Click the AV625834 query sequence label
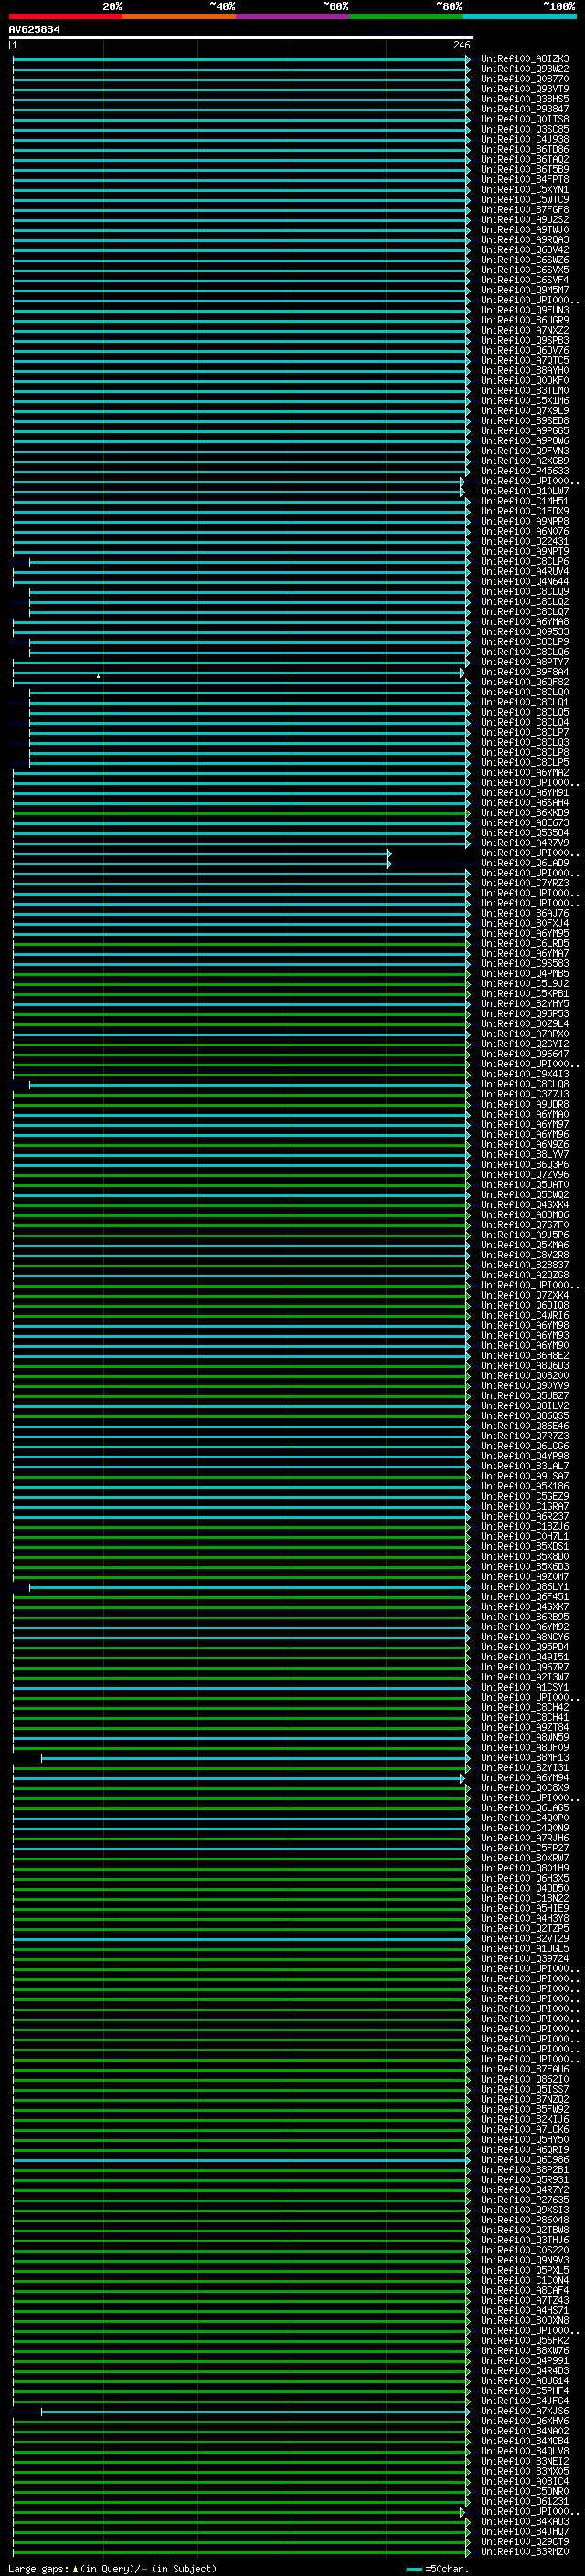 point(34,30)
